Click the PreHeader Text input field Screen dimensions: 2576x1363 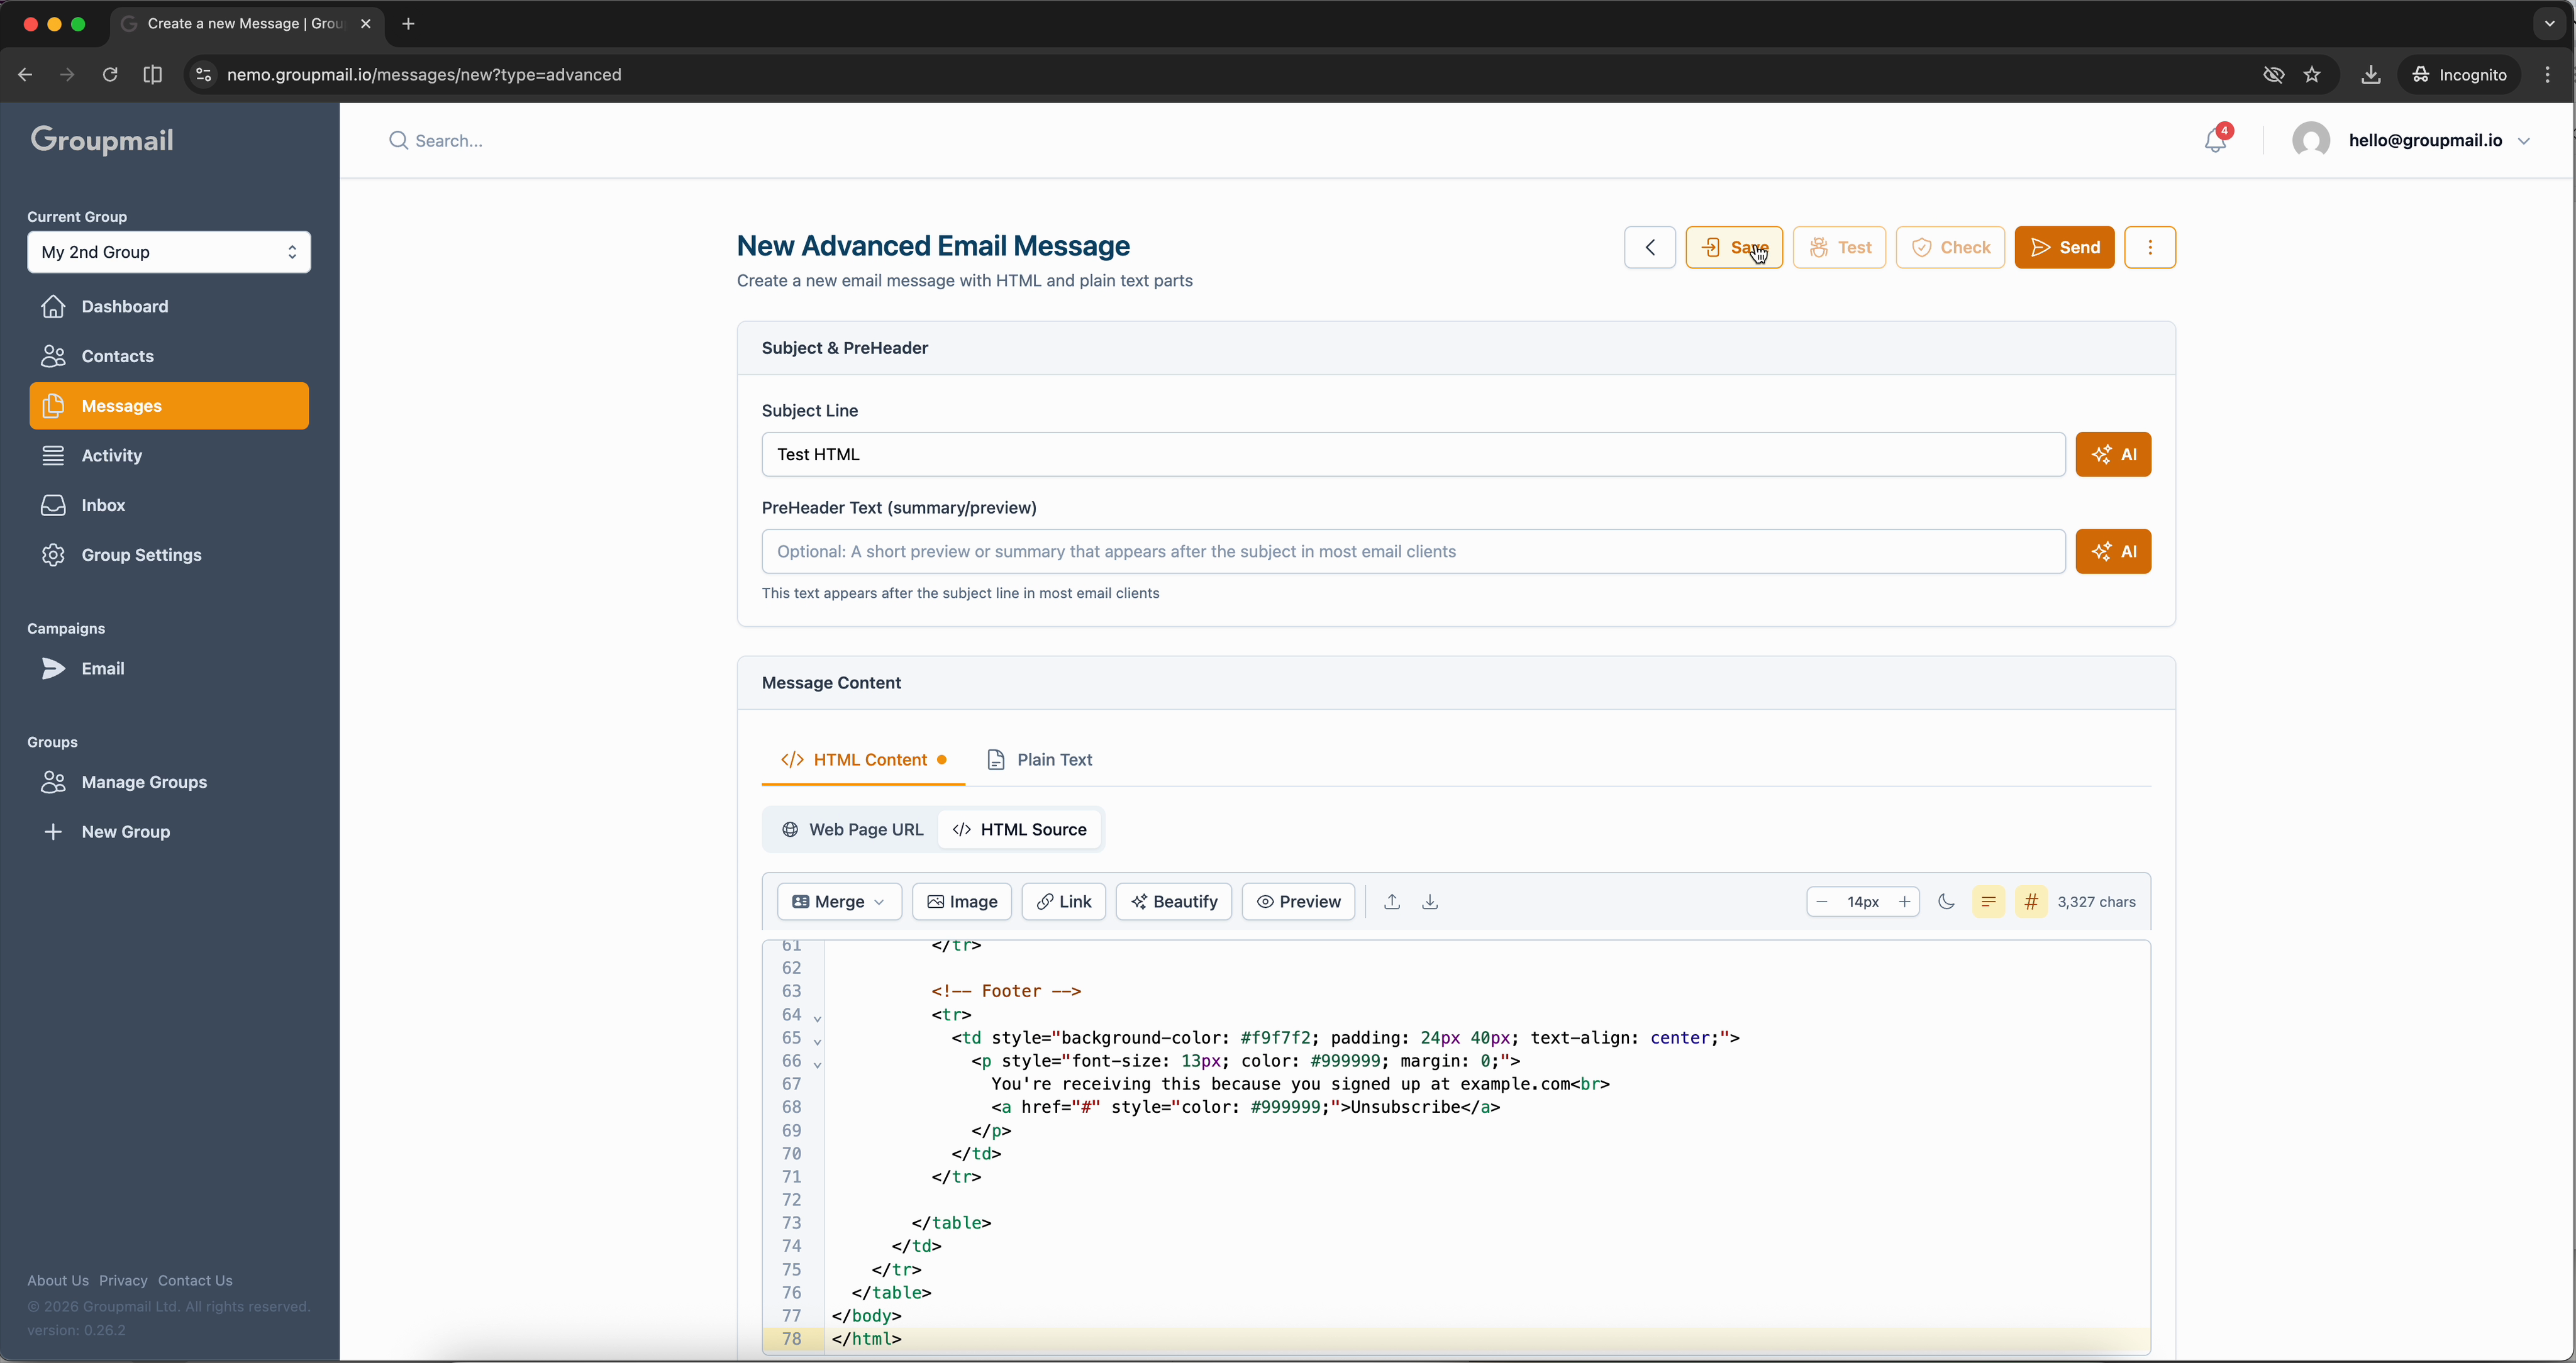point(1413,551)
